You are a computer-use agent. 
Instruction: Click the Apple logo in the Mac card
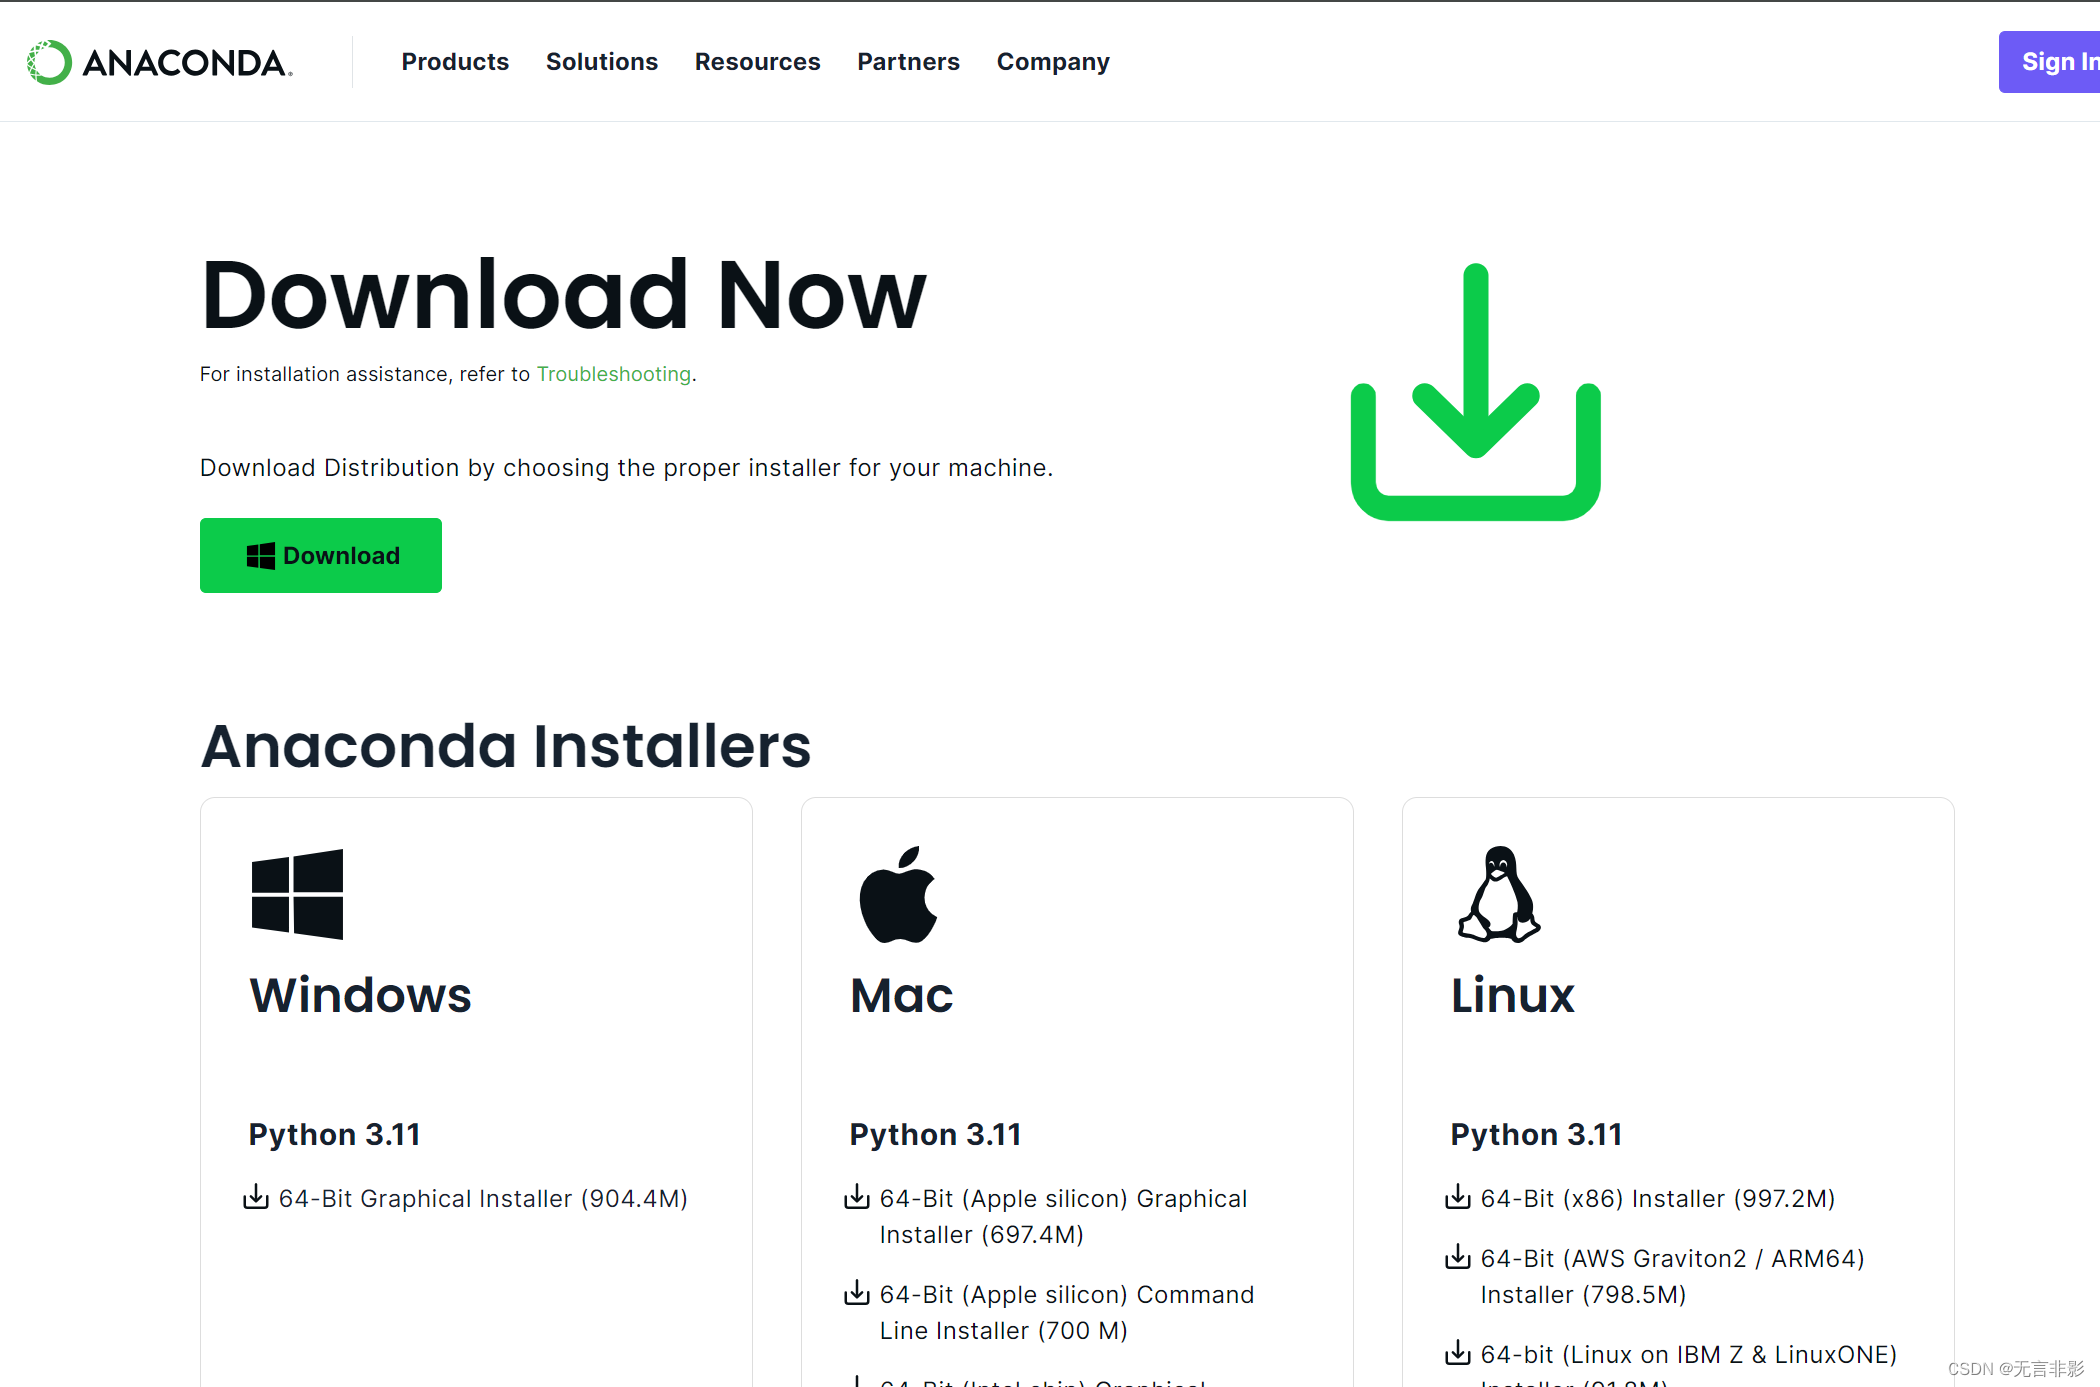(898, 895)
